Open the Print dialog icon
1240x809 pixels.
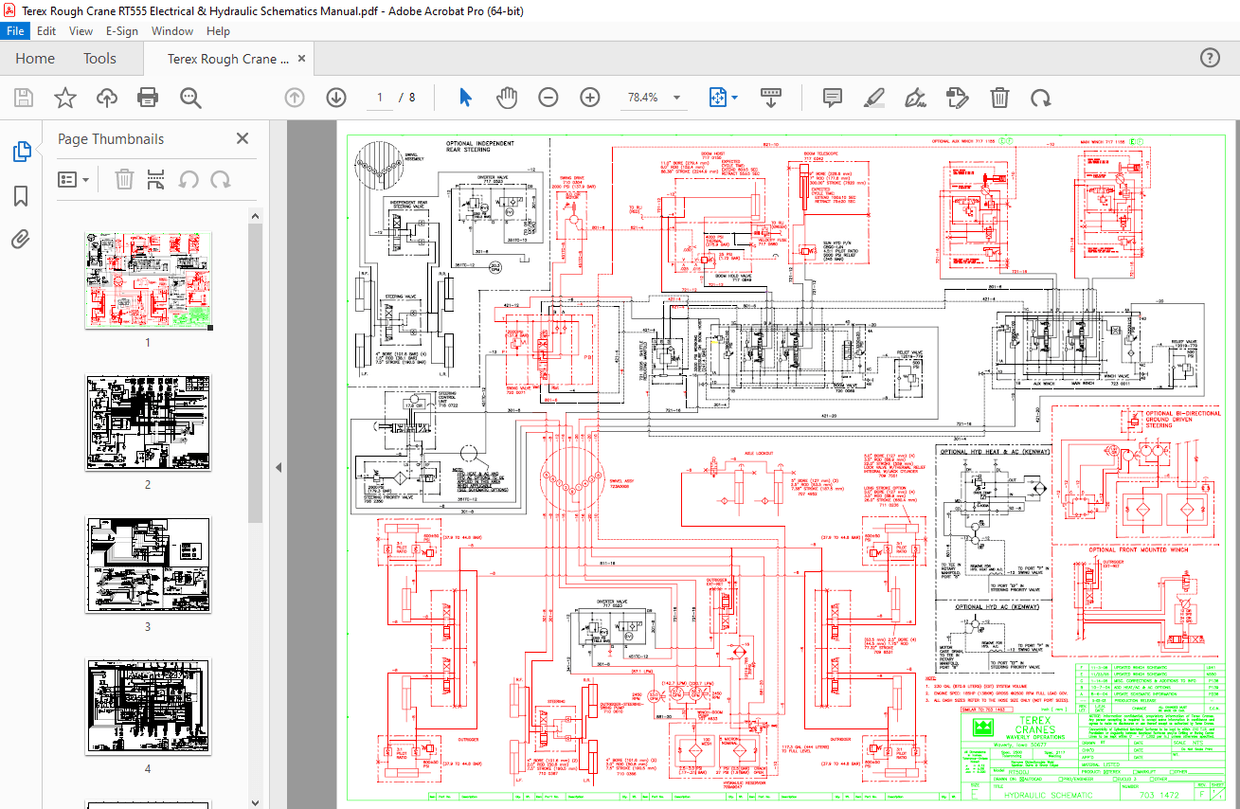point(148,97)
